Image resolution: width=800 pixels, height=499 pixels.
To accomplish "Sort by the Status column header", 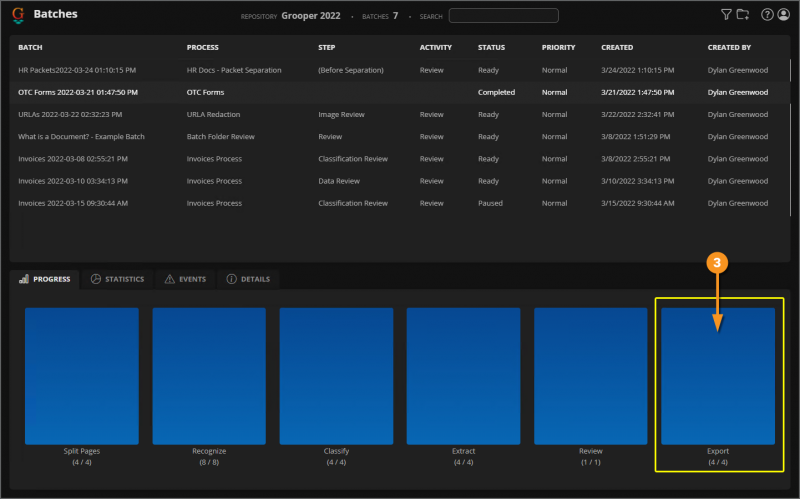I will coord(491,47).
